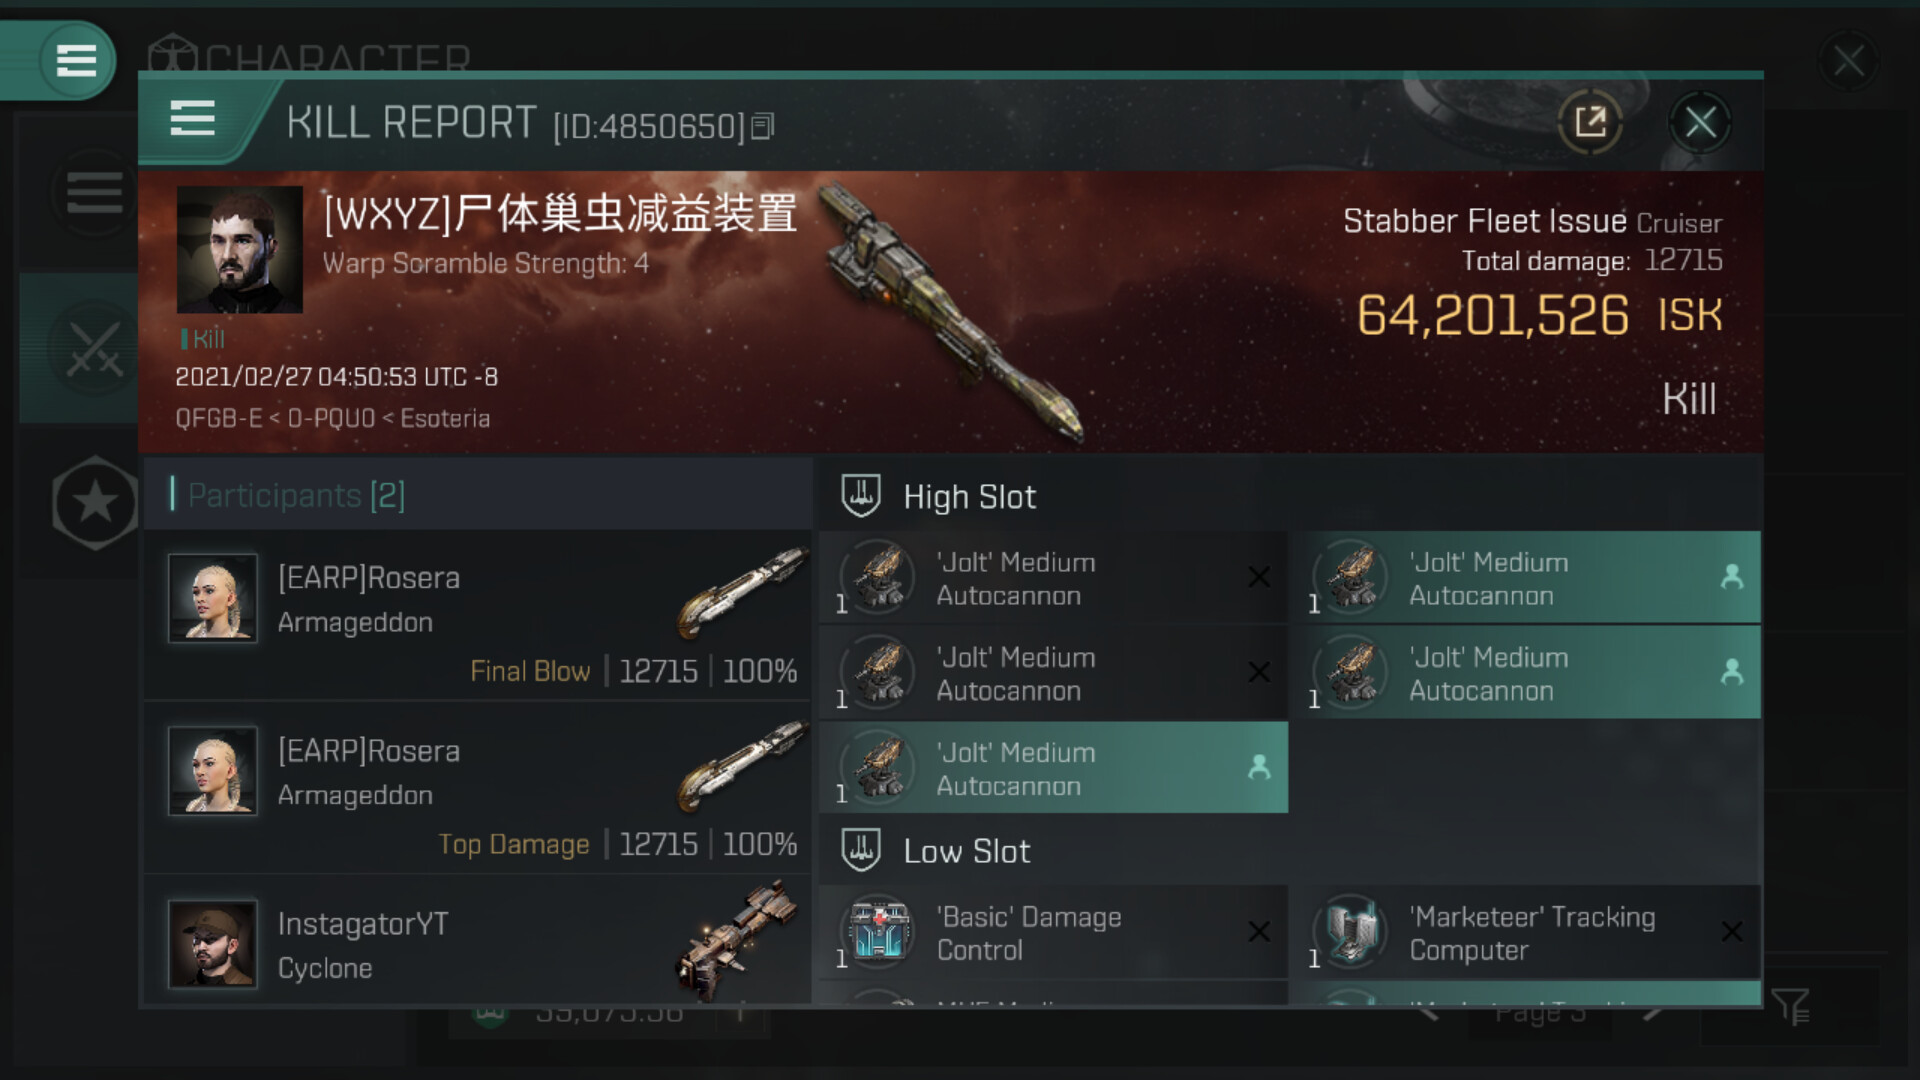Open the main hamburger menu in top-left corner
This screenshot has height=1080, width=1920.
(x=76, y=60)
